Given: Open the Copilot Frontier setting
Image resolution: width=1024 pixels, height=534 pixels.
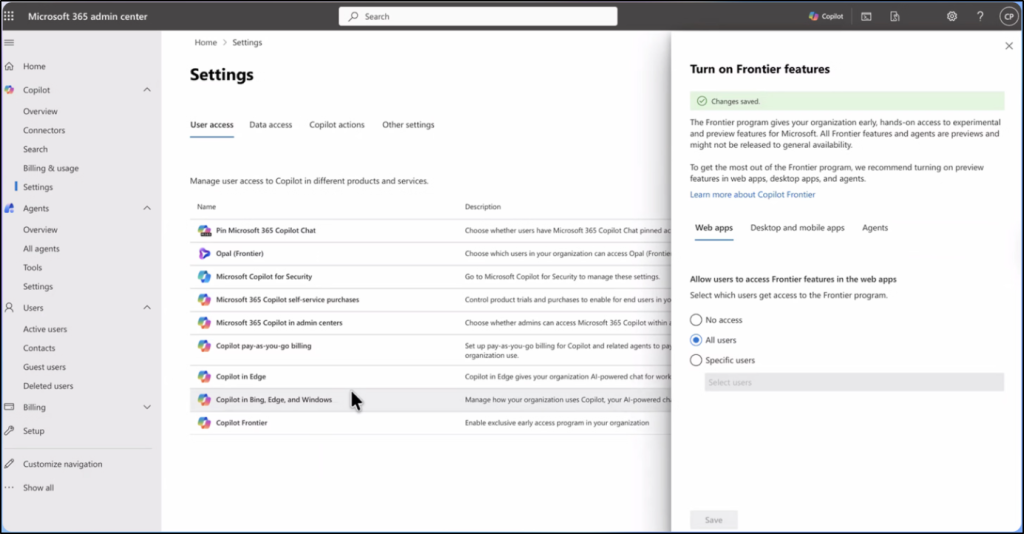Looking at the screenshot, I should (242, 423).
